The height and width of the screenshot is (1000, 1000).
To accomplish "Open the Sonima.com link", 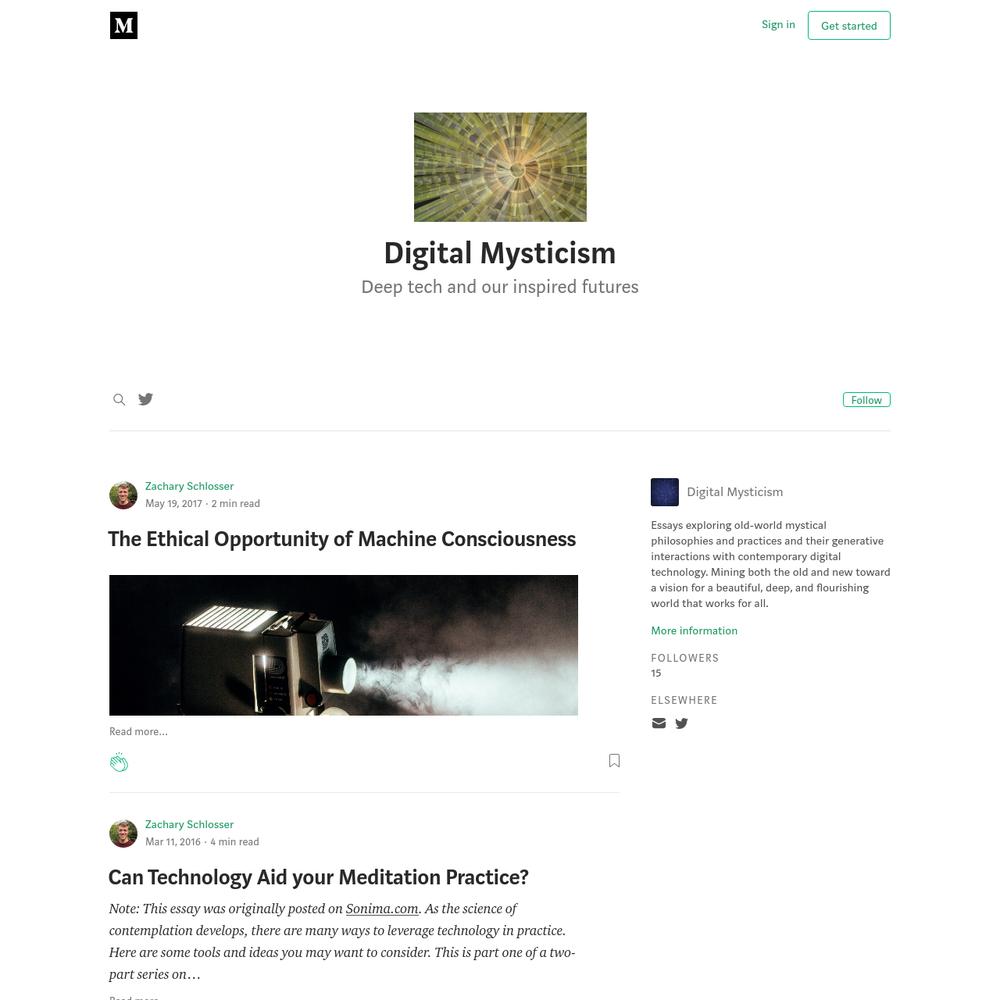I will (382, 909).
